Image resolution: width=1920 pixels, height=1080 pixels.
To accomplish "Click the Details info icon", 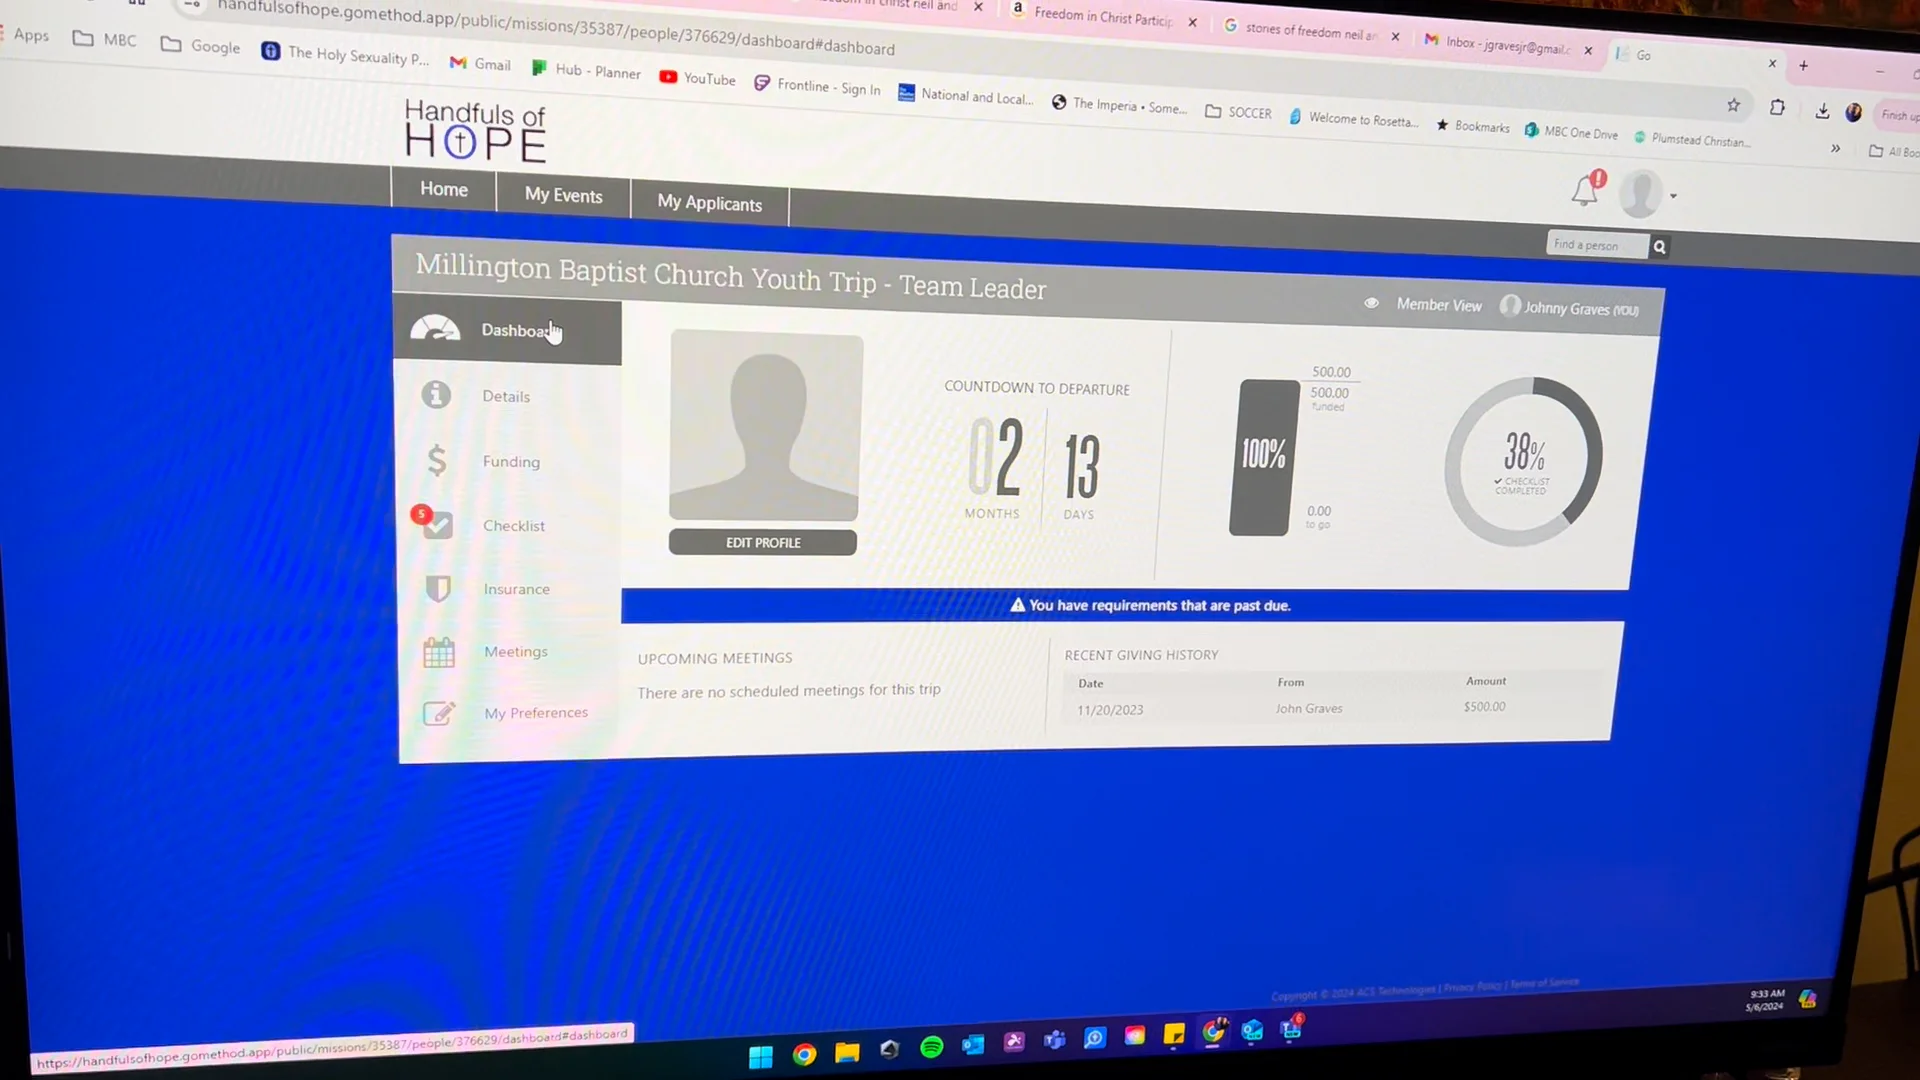I will coord(436,395).
